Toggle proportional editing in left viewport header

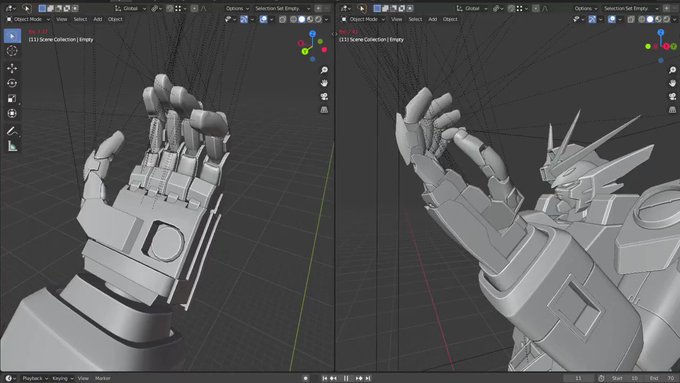click(x=194, y=8)
